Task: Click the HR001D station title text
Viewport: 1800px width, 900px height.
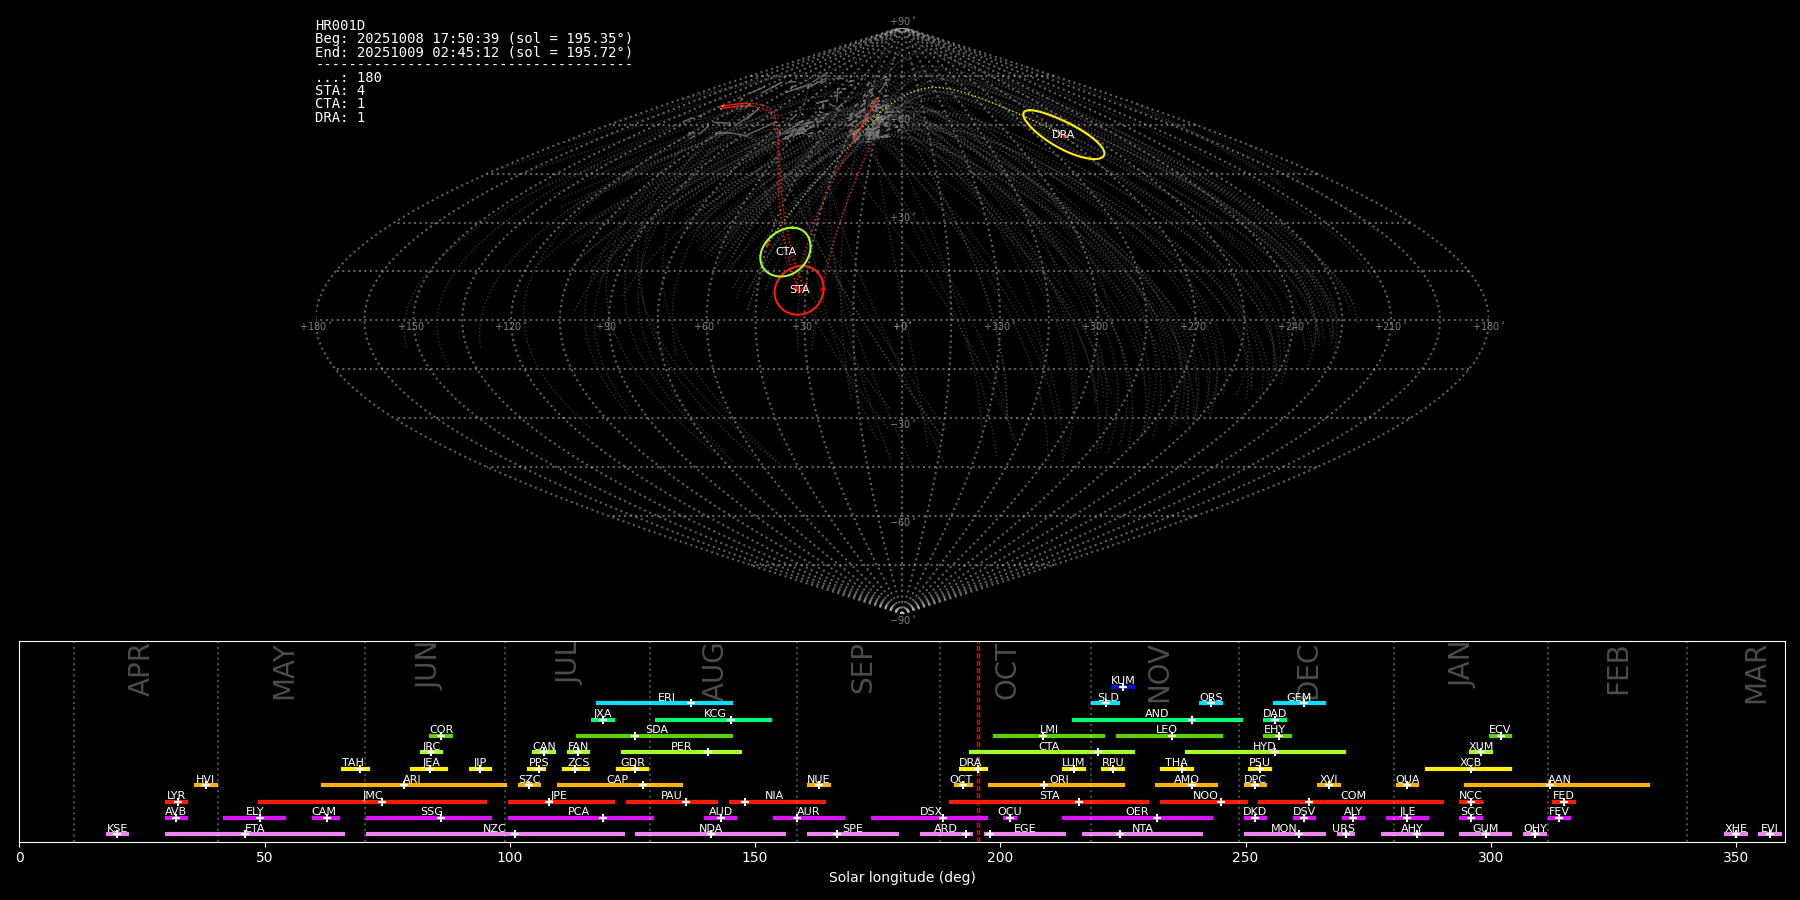Action: tap(340, 26)
